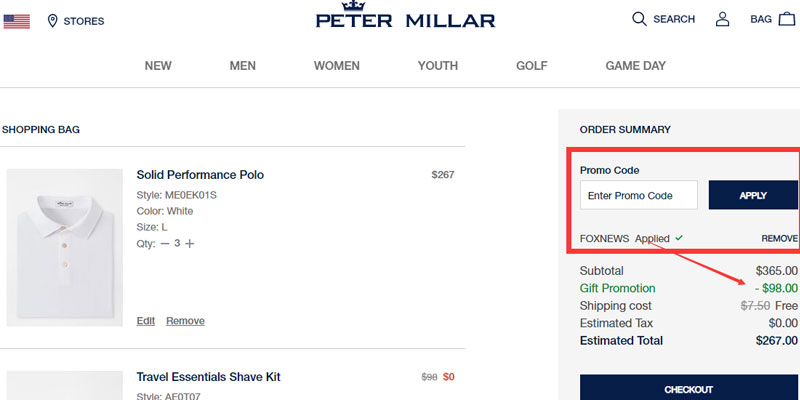Click the Enter Promo Code field
The image size is (800, 400).
(638, 196)
